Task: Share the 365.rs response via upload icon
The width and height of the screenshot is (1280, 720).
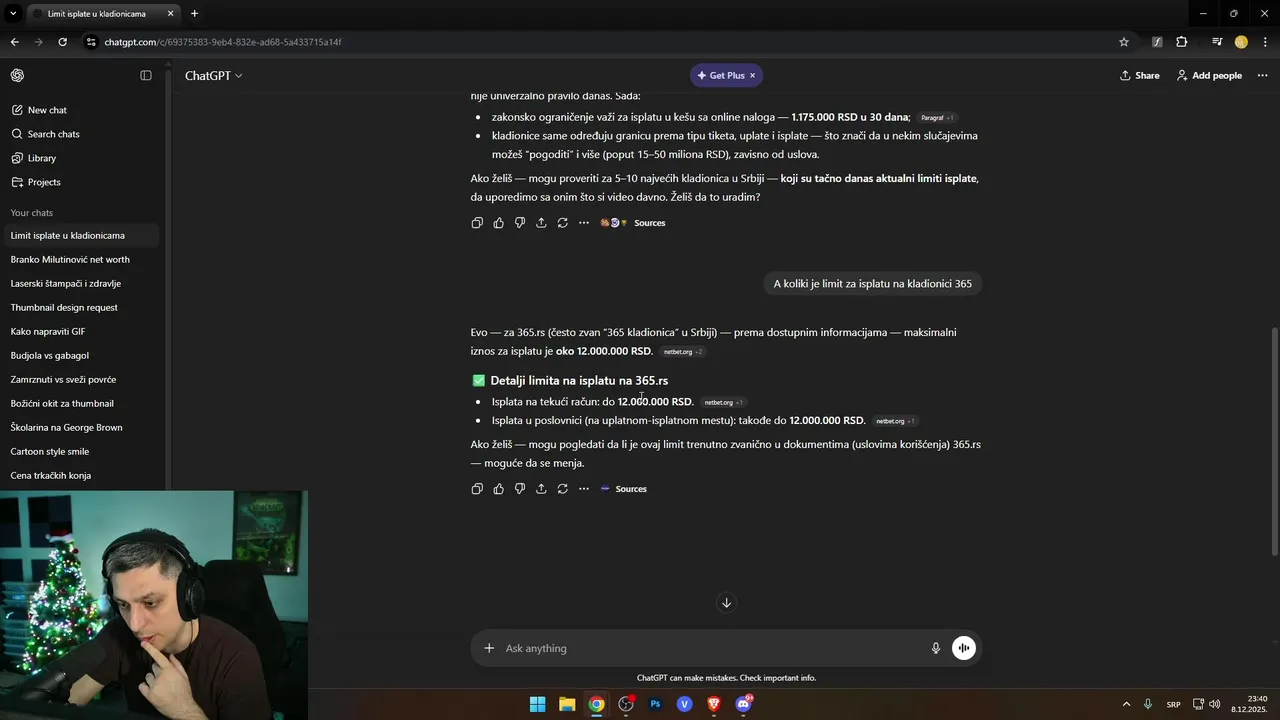Action: (541, 489)
